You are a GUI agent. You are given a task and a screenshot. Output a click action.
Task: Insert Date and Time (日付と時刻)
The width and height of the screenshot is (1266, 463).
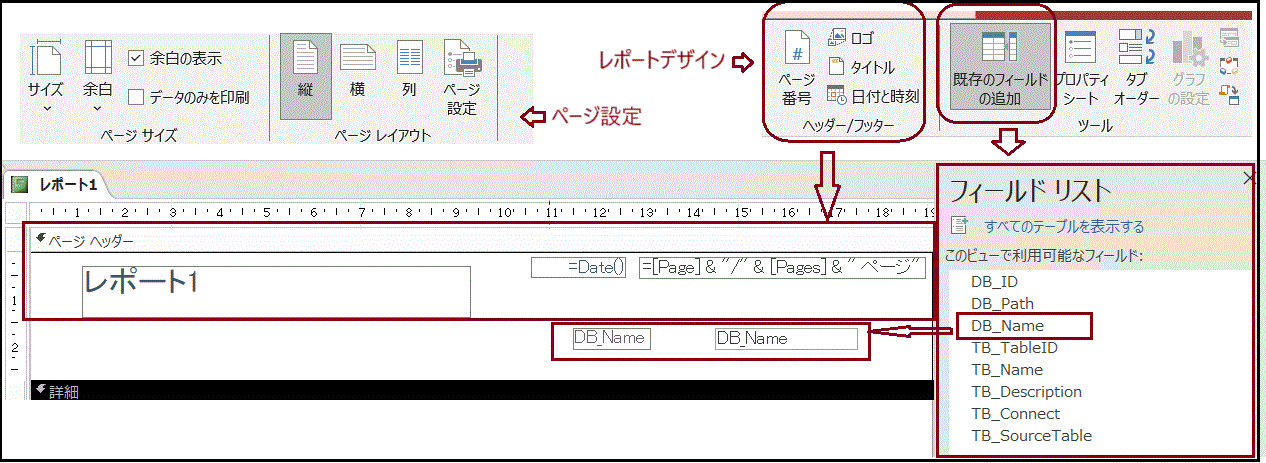click(x=872, y=96)
